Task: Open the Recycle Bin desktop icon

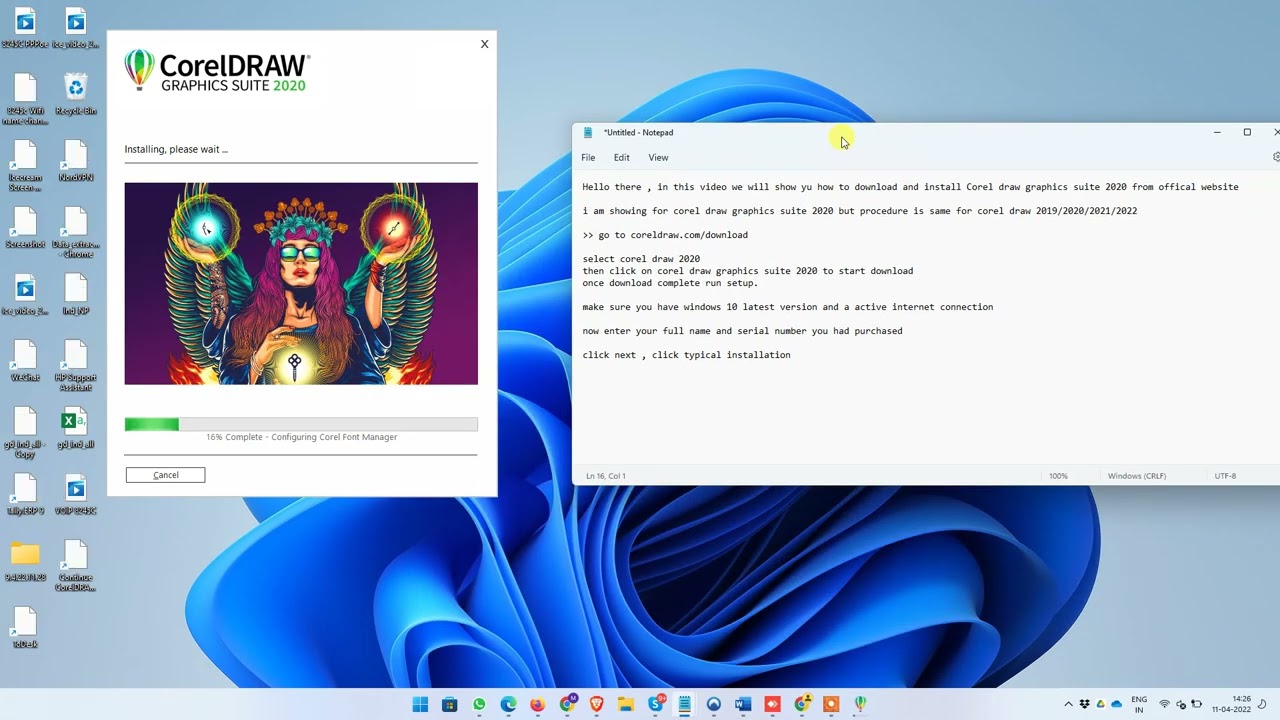Action: 76,94
